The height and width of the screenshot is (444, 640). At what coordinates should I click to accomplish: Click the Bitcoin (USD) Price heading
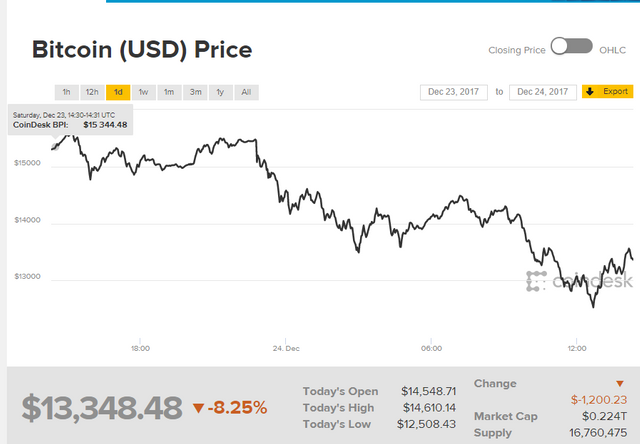142,49
